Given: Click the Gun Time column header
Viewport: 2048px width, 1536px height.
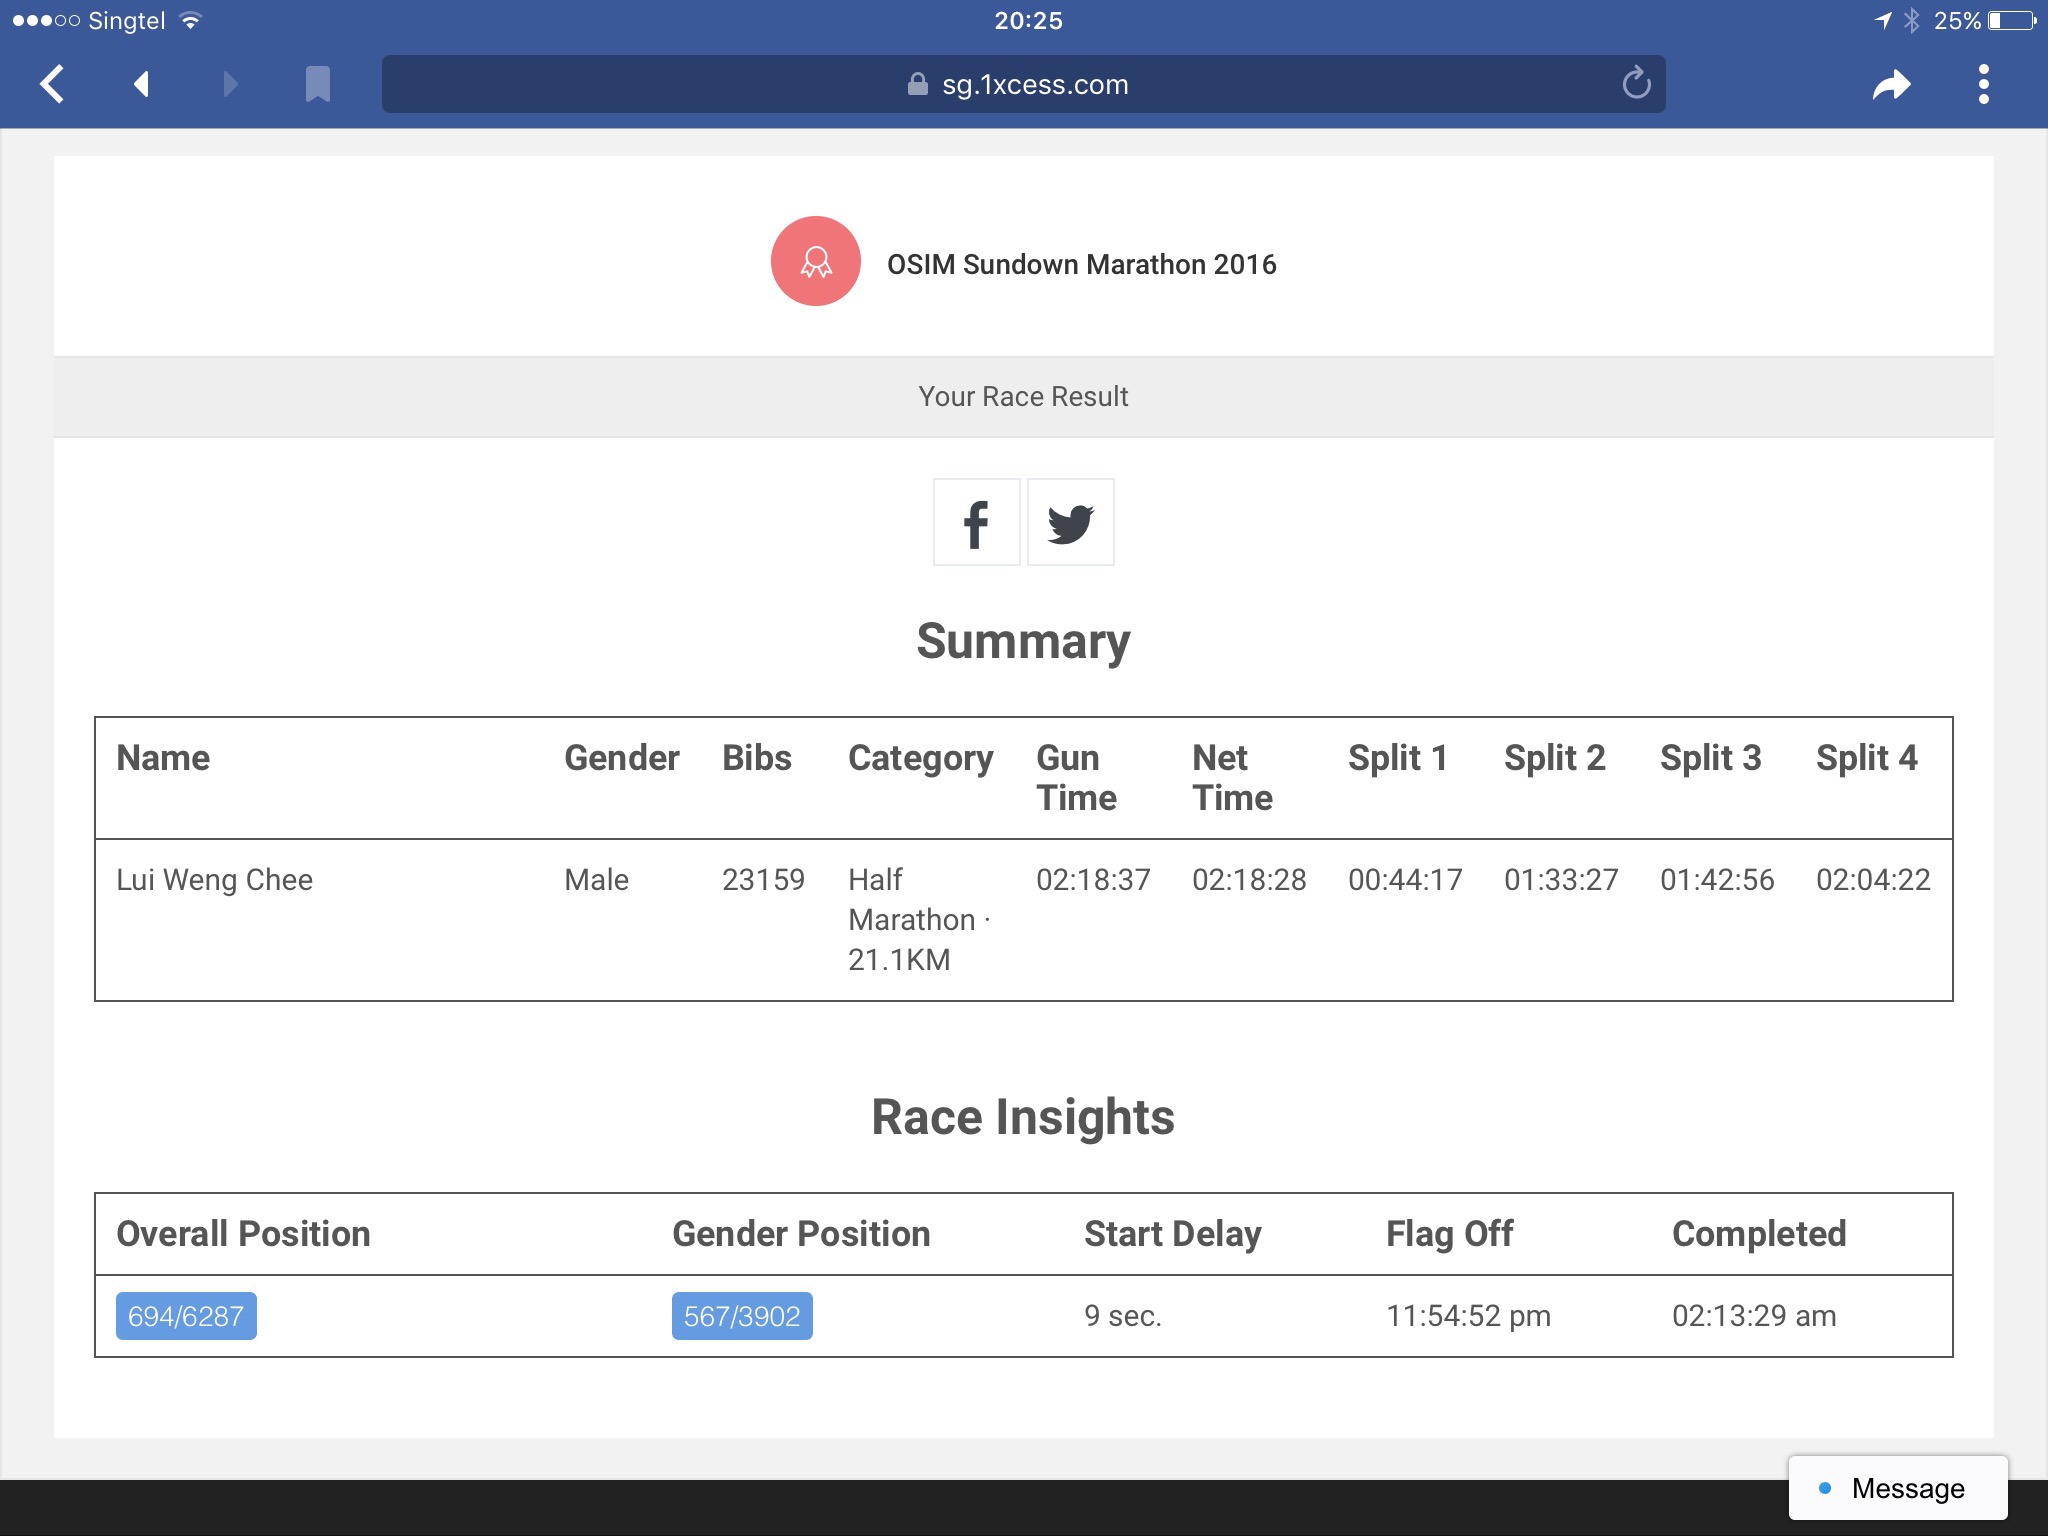Looking at the screenshot, I should 1076,778.
